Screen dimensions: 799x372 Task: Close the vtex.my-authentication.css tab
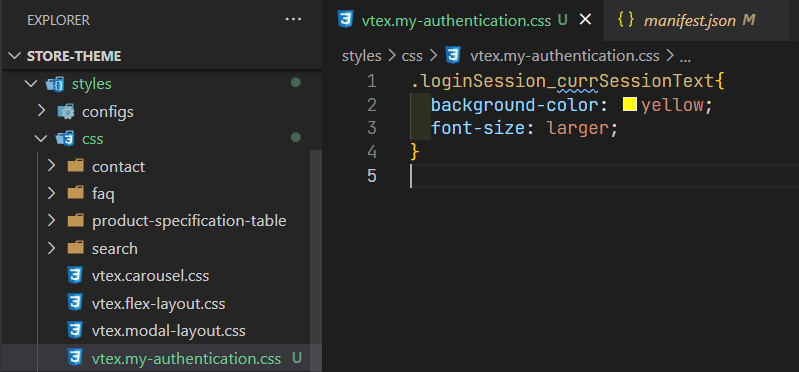pos(586,20)
